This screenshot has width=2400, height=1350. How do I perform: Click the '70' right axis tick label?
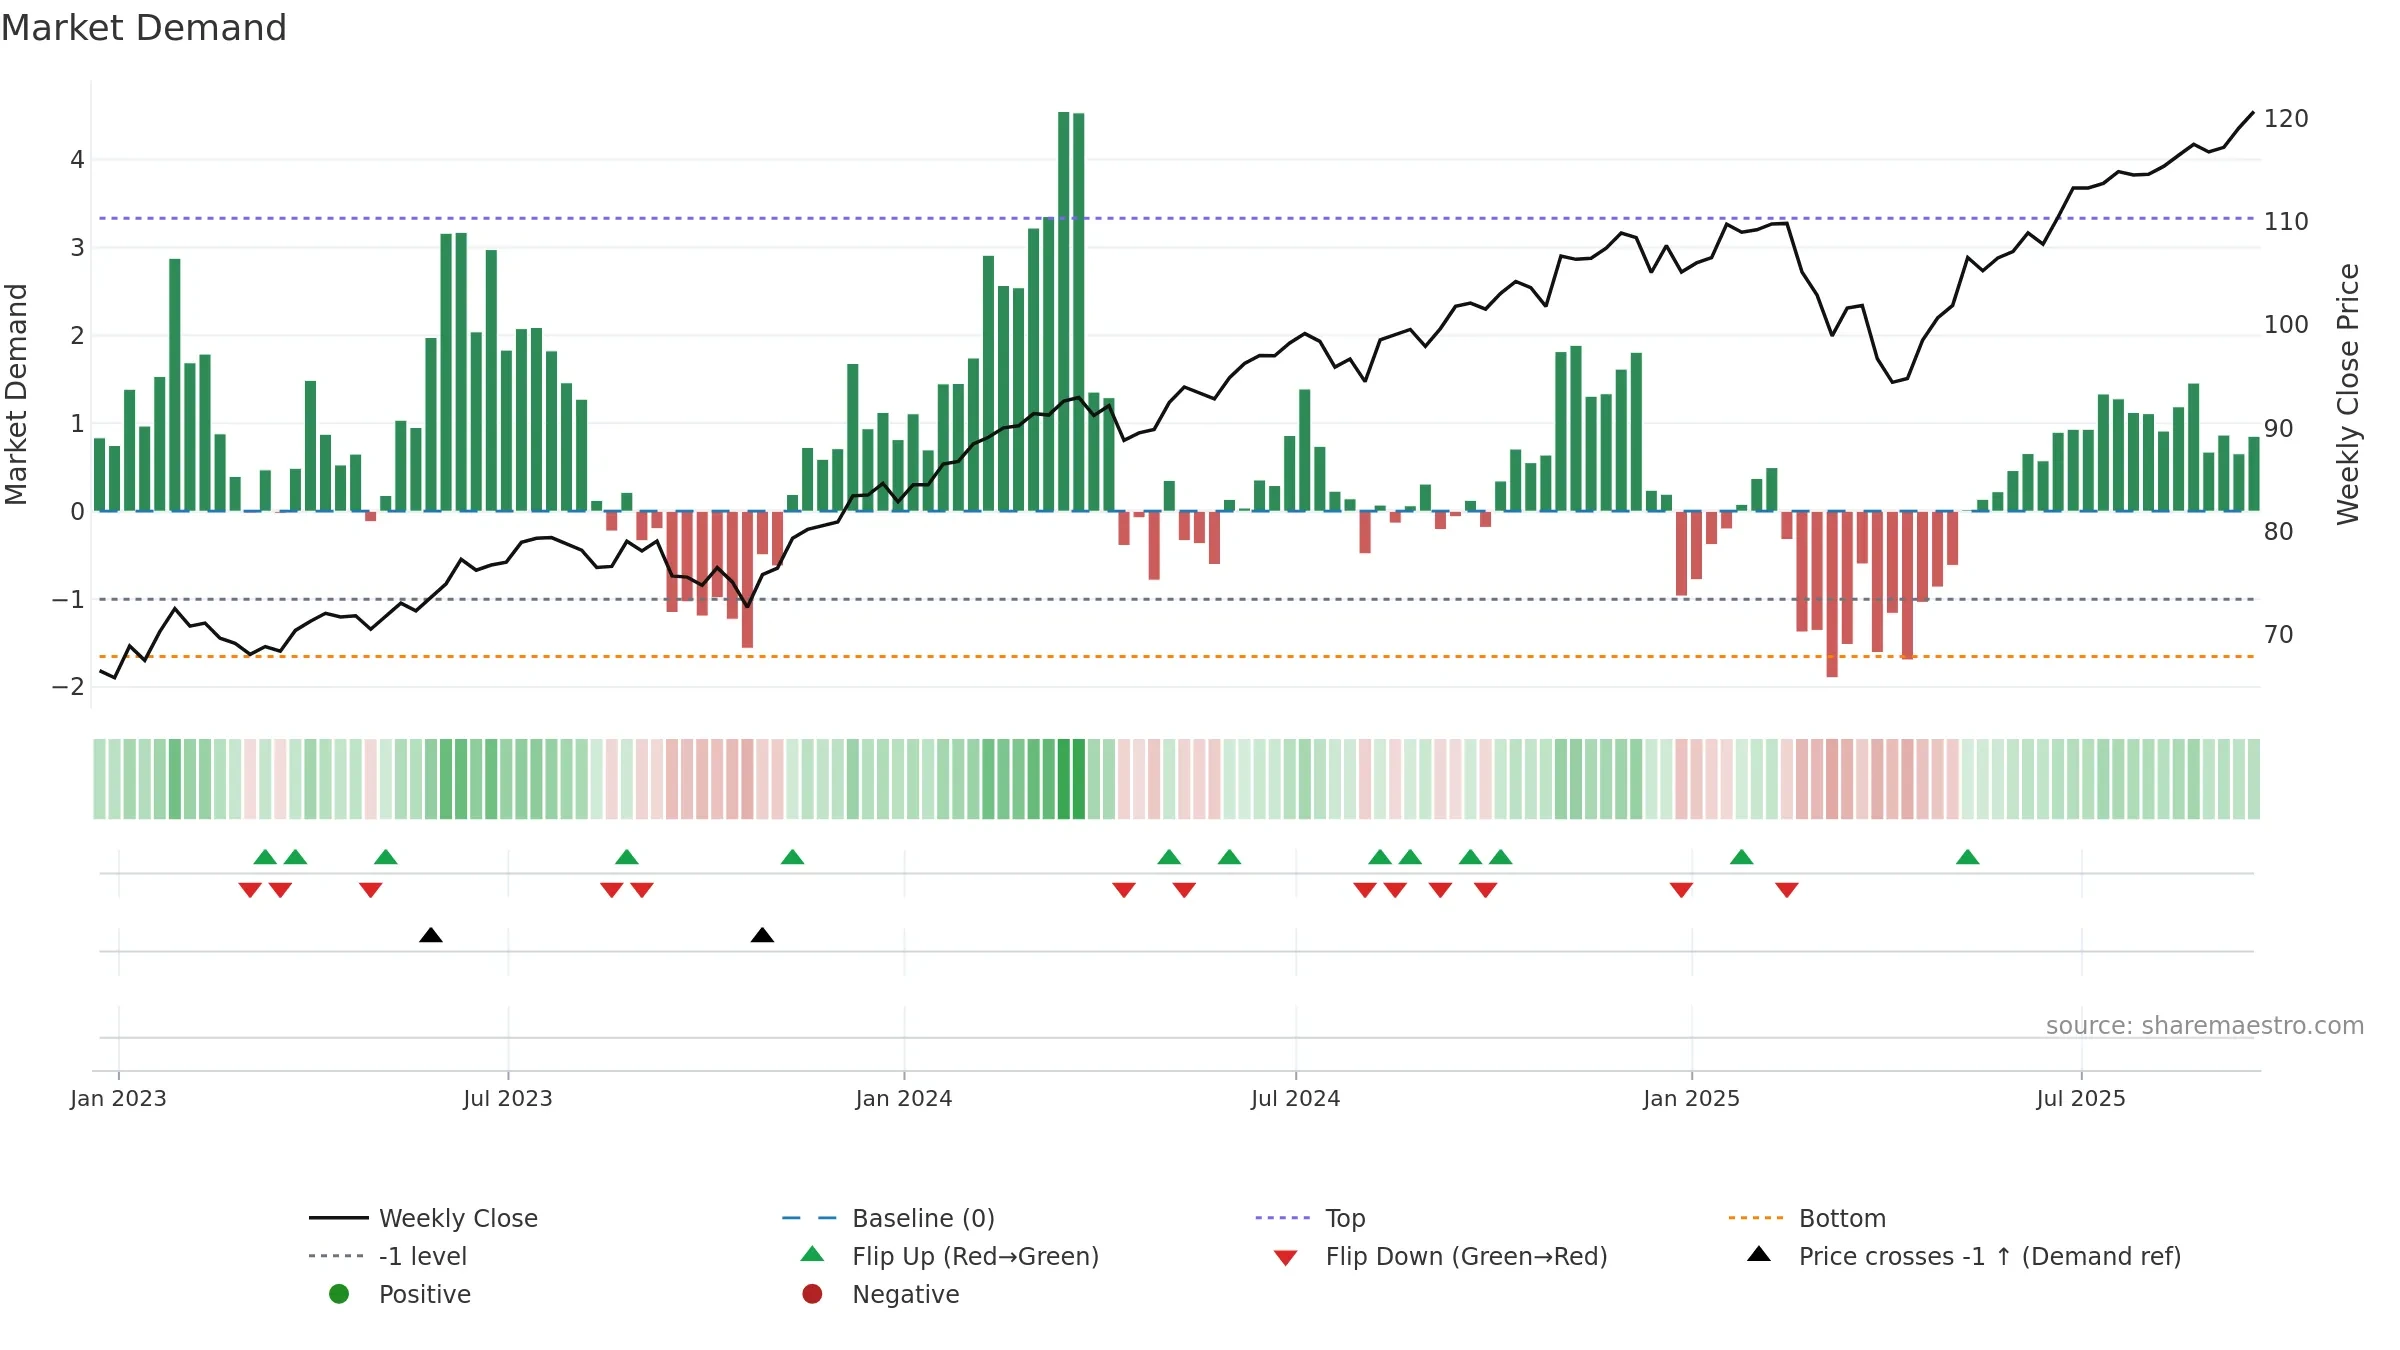tap(2279, 634)
